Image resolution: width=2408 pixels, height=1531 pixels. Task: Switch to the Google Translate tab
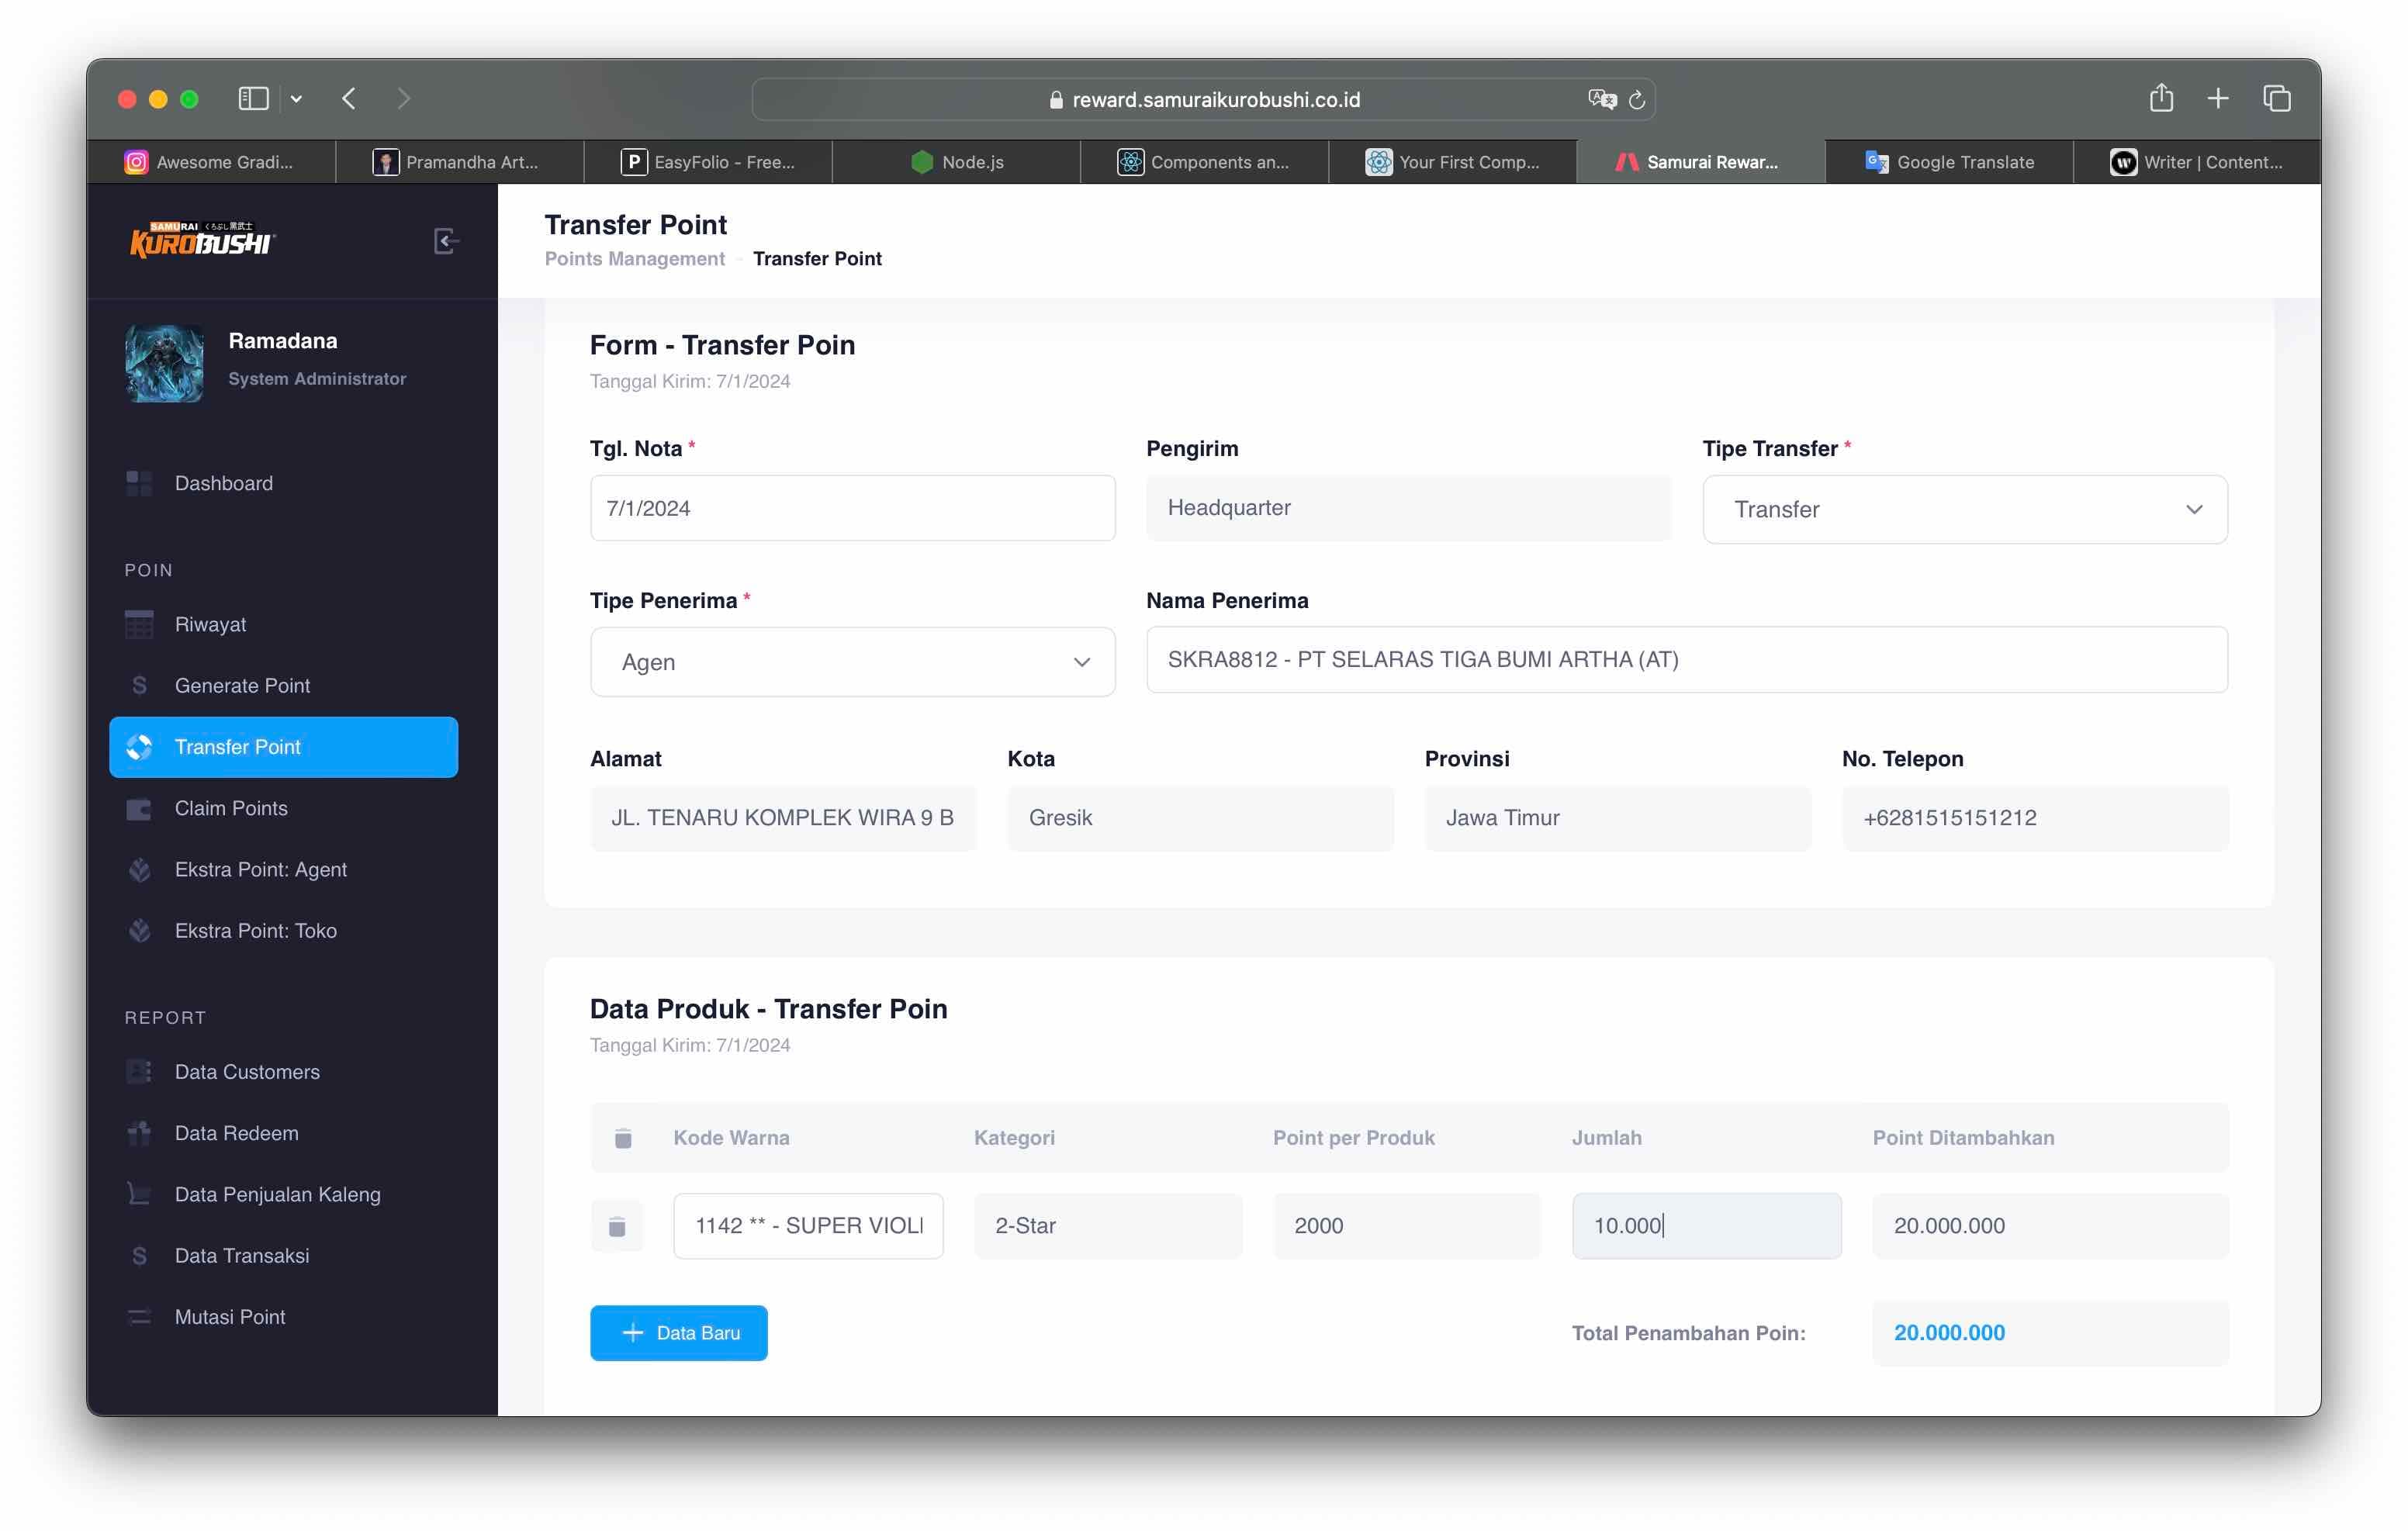1949,162
